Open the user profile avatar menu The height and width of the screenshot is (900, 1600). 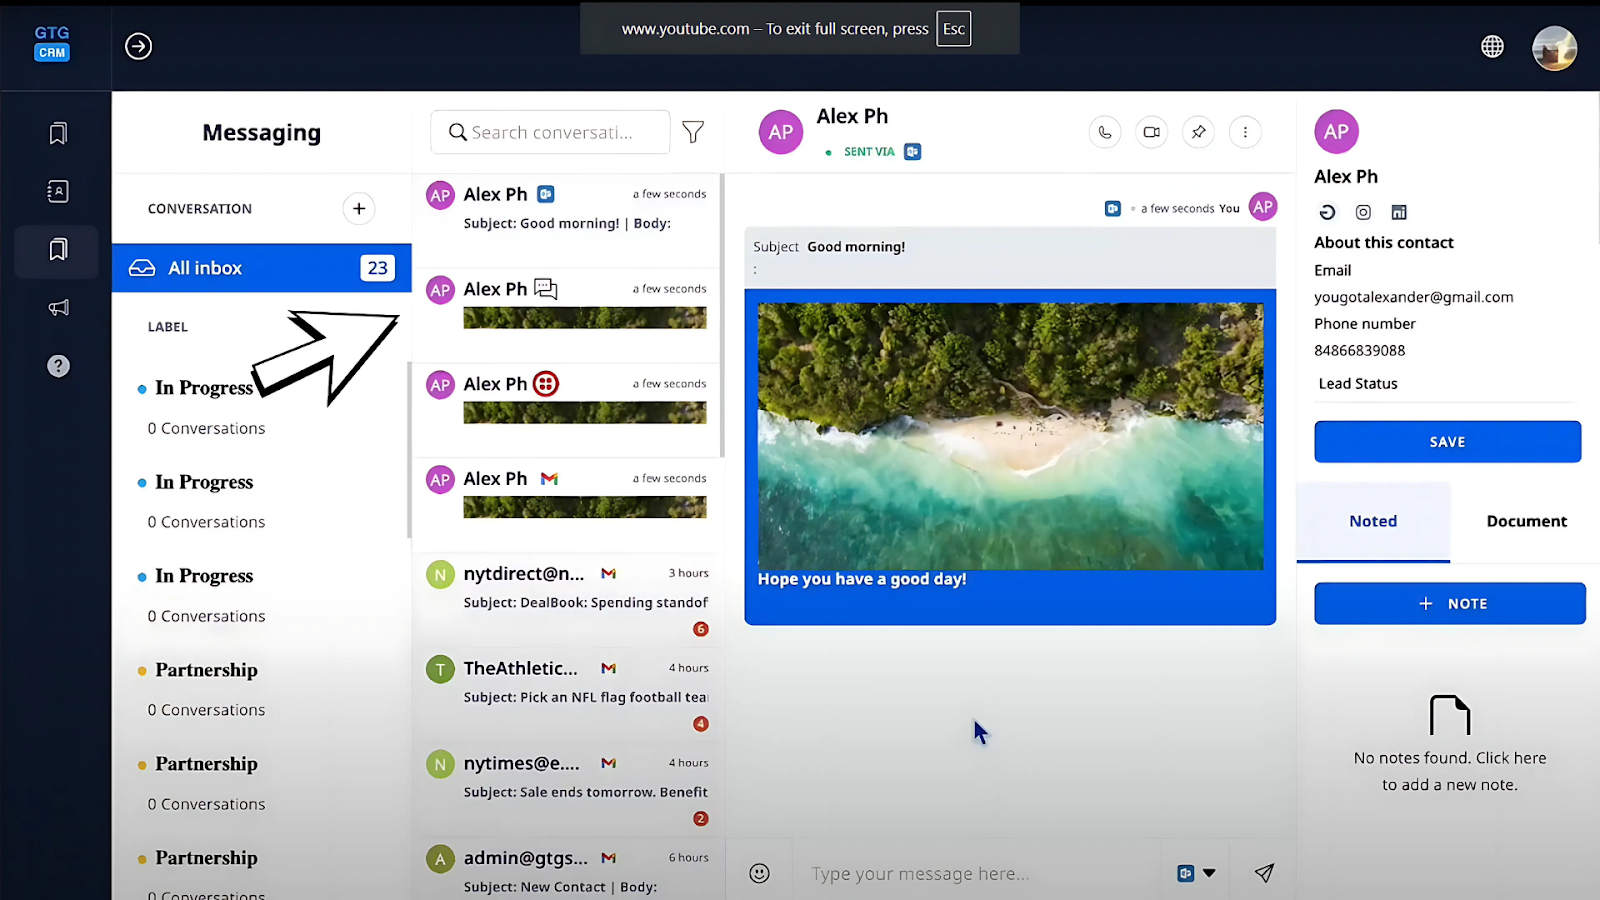[1554, 47]
